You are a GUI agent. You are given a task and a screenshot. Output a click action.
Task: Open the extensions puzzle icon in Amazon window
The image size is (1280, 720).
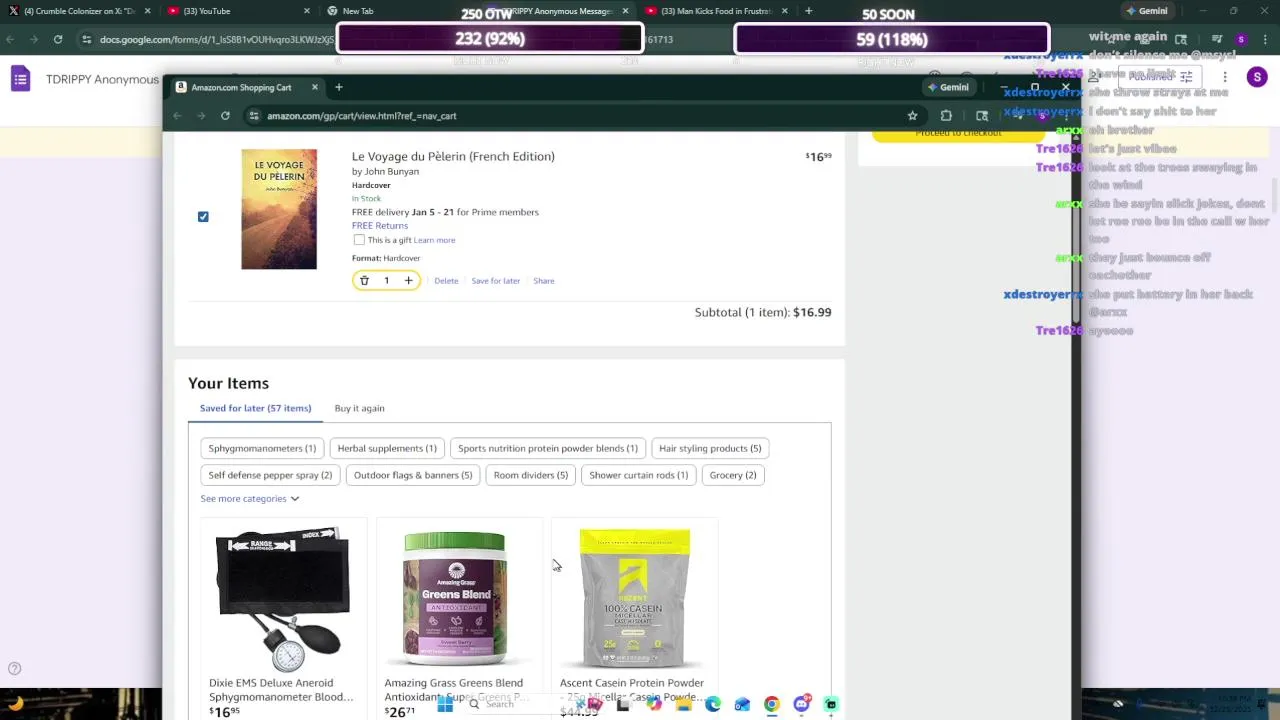coord(946,116)
